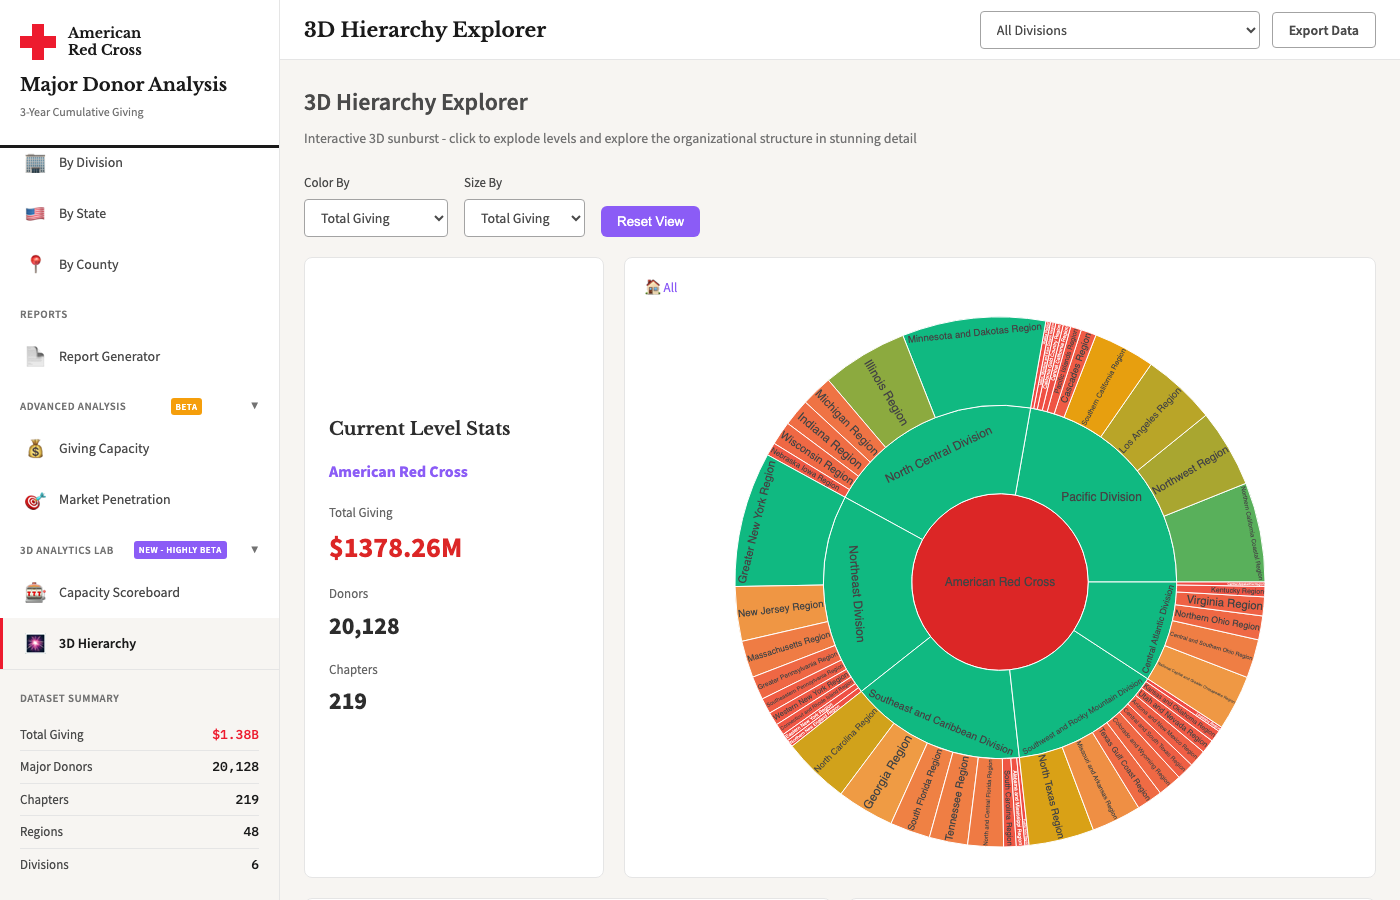Go to Giving Capacity analysis
This screenshot has height=900, width=1400.
[140, 449]
